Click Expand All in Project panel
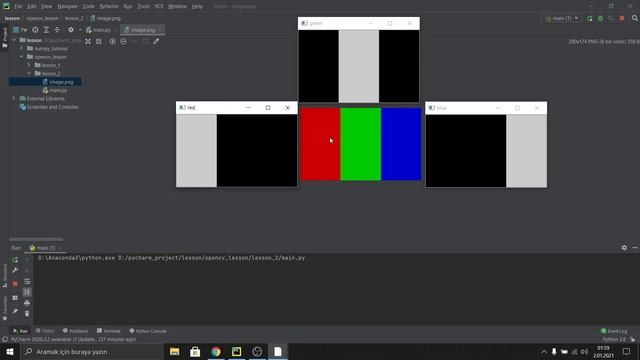Viewport: 640px width, 360px height. point(46,30)
